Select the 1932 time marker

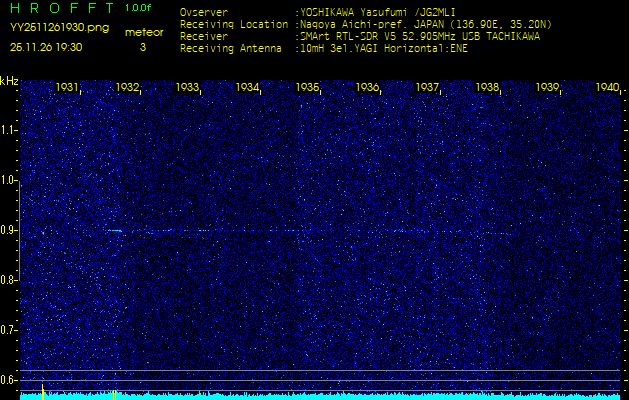(127, 88)
